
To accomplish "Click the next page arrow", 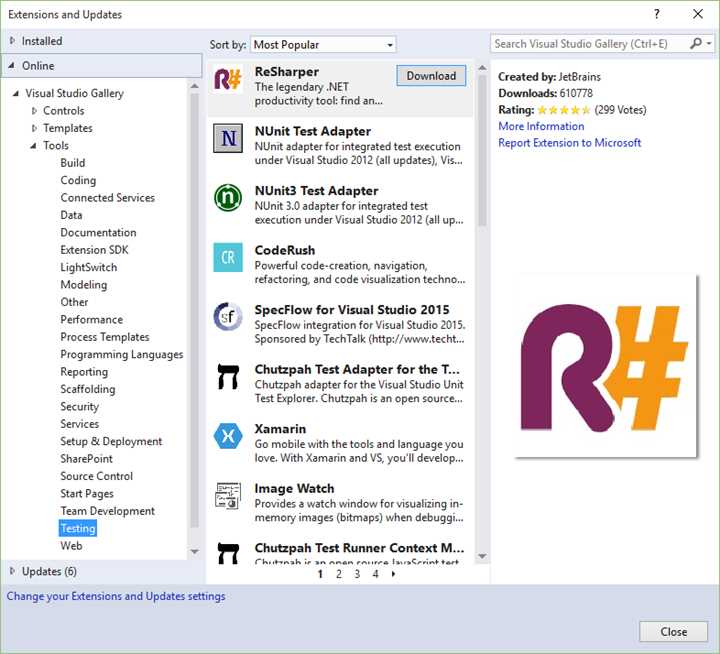I will tap(394, 574).
